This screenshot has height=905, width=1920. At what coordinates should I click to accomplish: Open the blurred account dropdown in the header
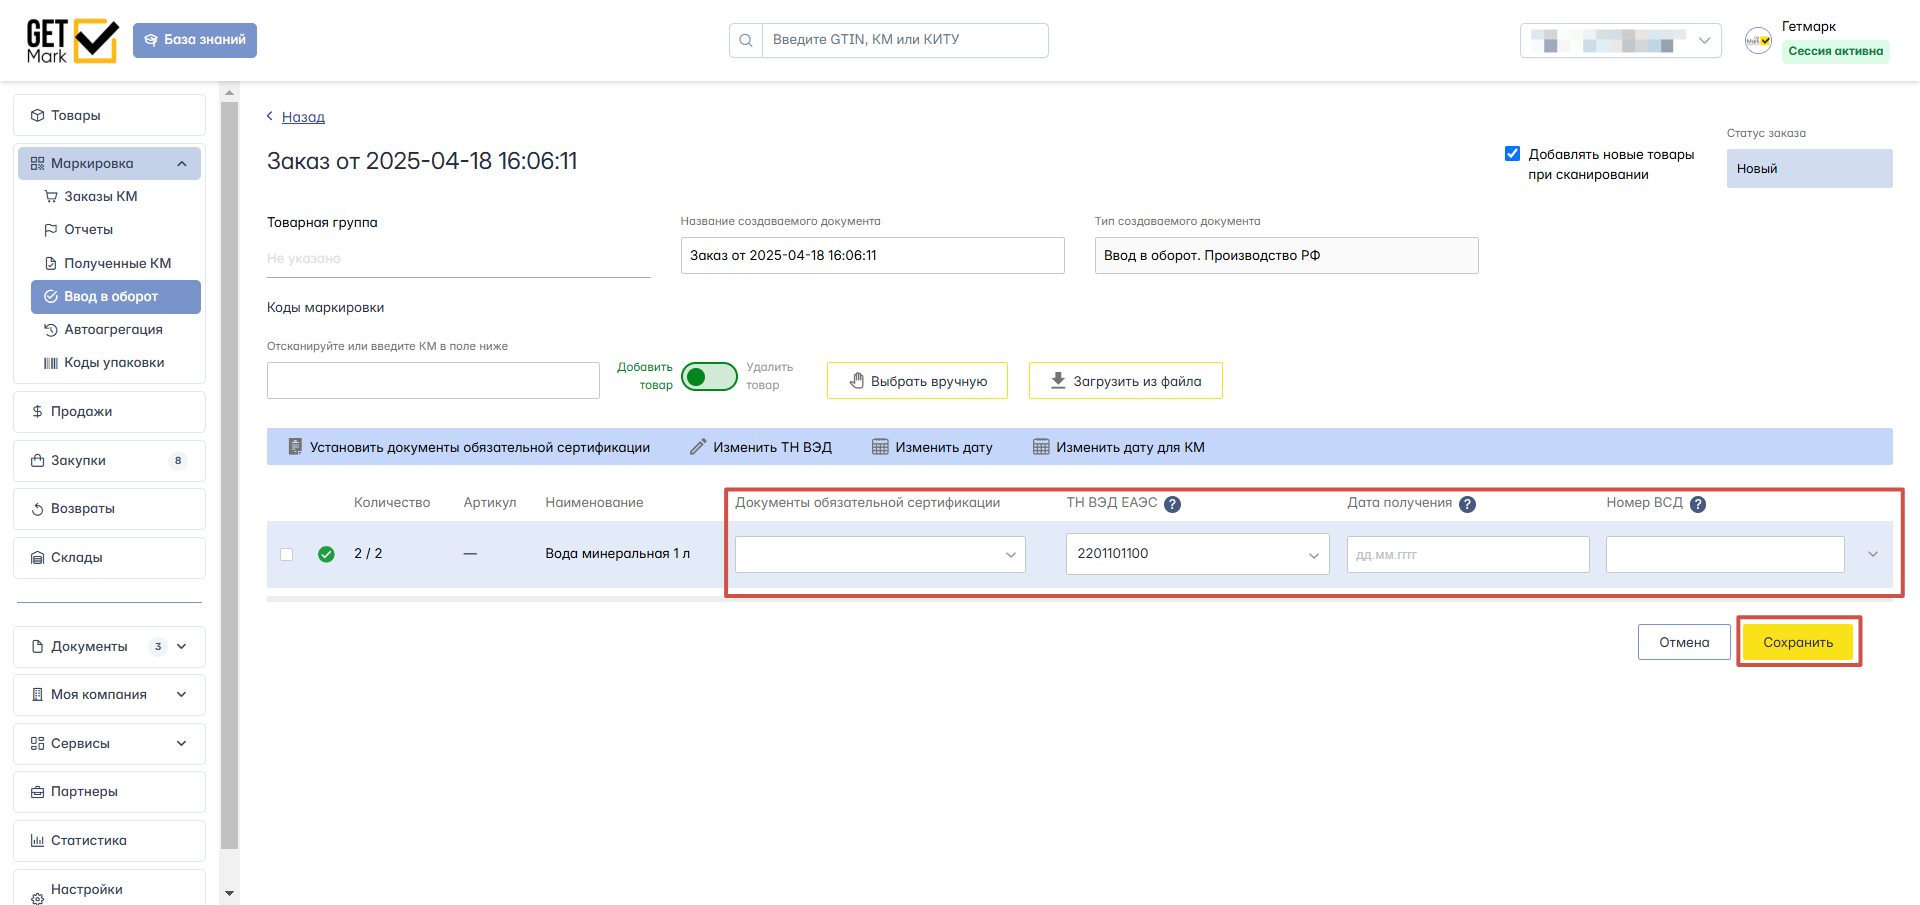1620,41
